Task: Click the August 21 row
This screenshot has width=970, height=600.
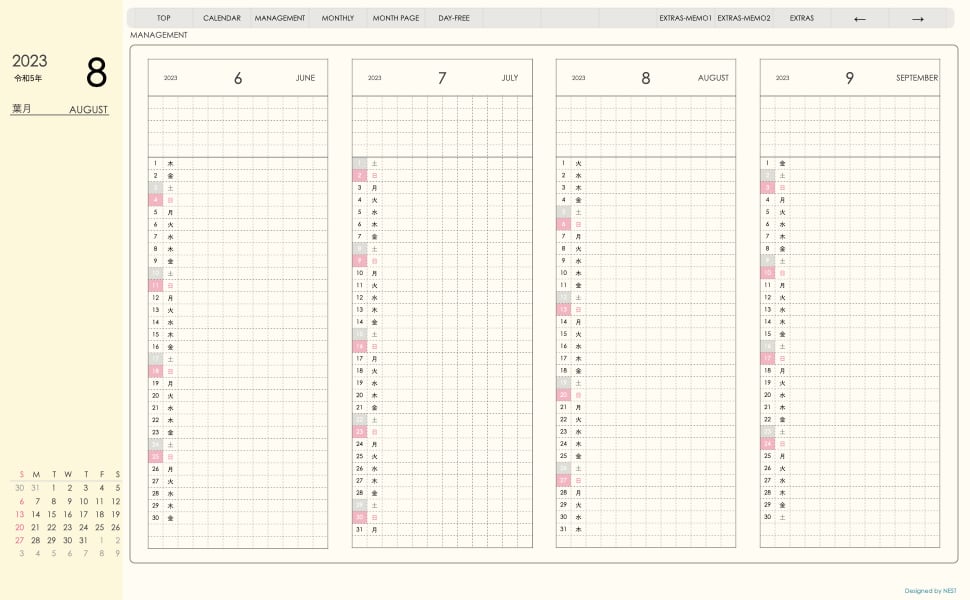Action: [646, 407]
